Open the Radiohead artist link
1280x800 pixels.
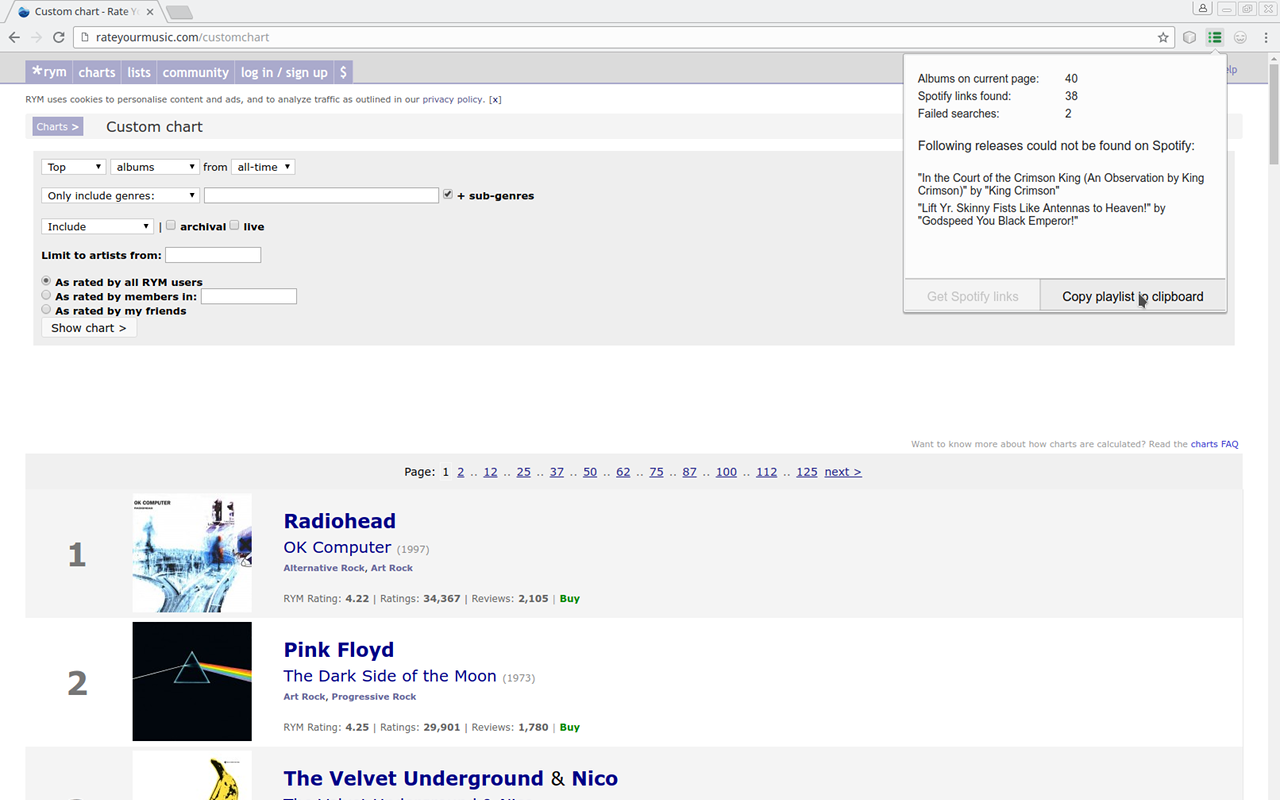pyautogui.click(x=340, y=521)
